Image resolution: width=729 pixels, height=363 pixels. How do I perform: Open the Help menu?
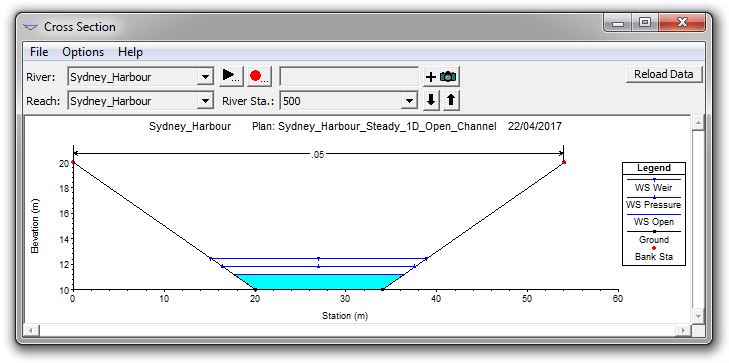130,52
